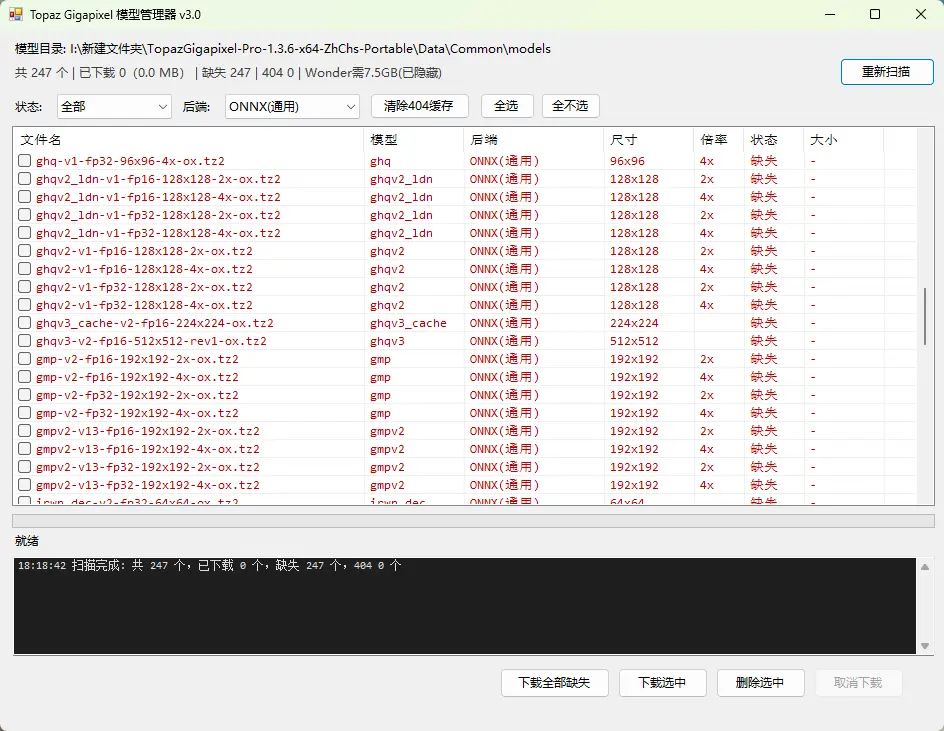Select file name ghqv2-v1-fp16-128x128-4x-ox.tz2

pos(144,269)
